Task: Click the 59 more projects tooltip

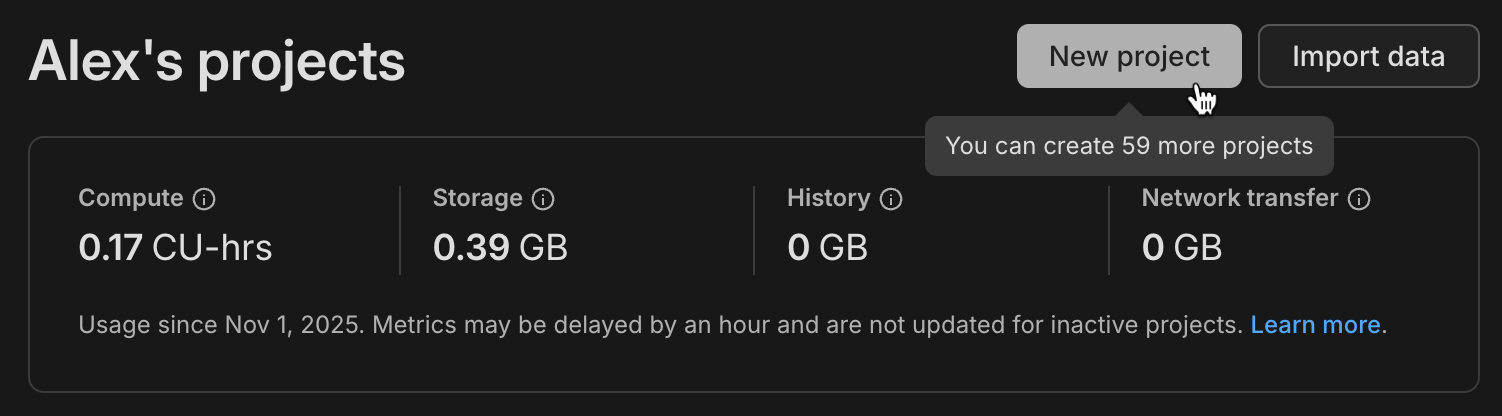Action: [1128, 146]
